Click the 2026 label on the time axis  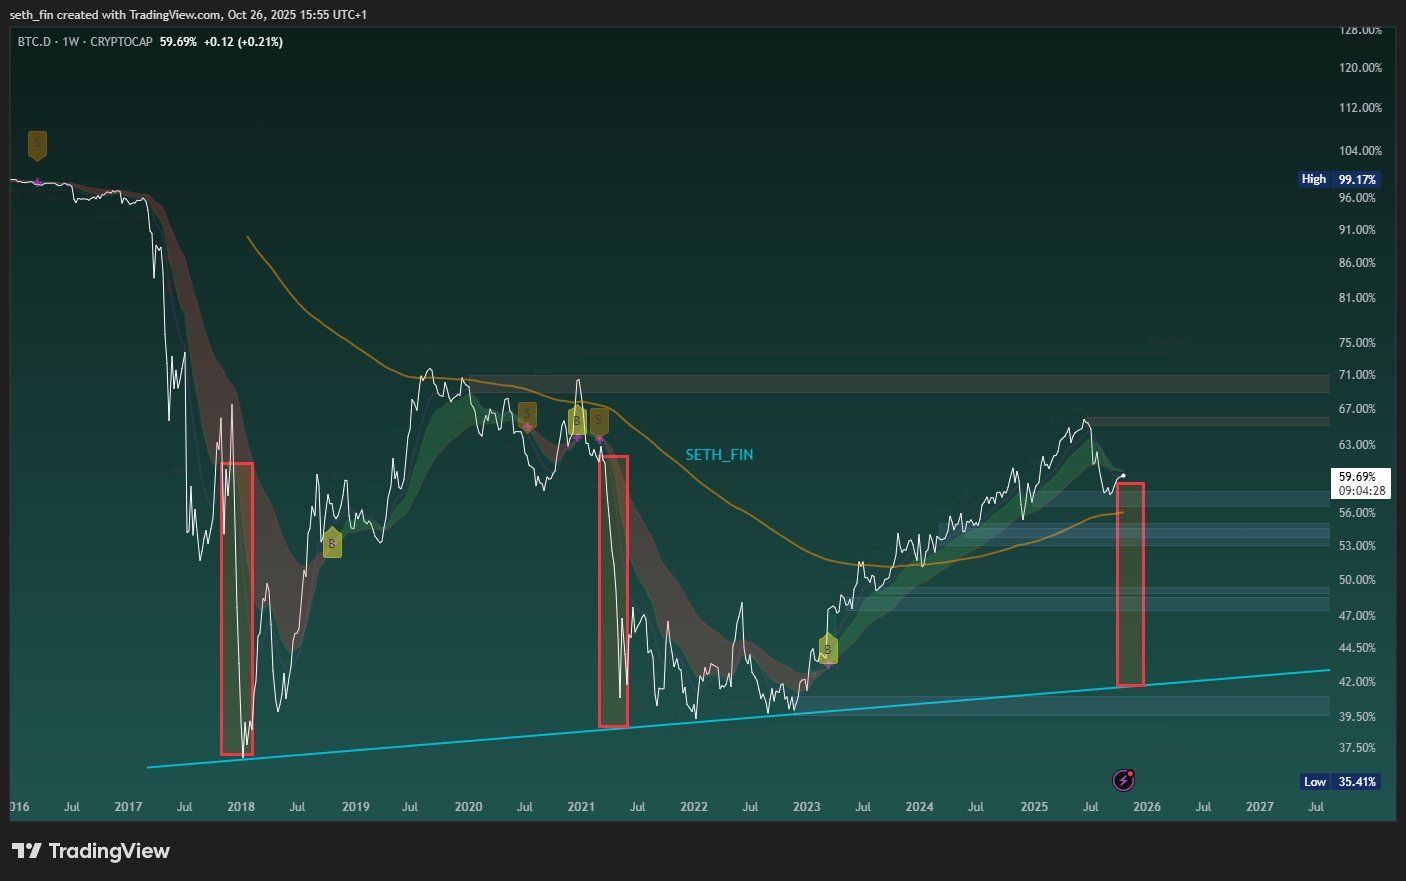click(x=1146, y=807)
